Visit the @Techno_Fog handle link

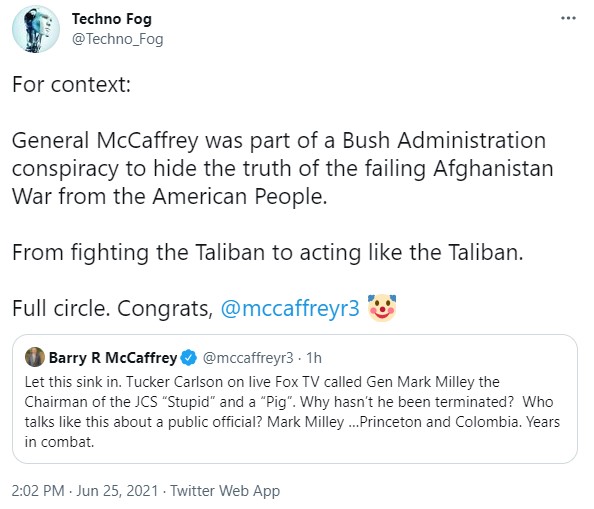[117, 39]
